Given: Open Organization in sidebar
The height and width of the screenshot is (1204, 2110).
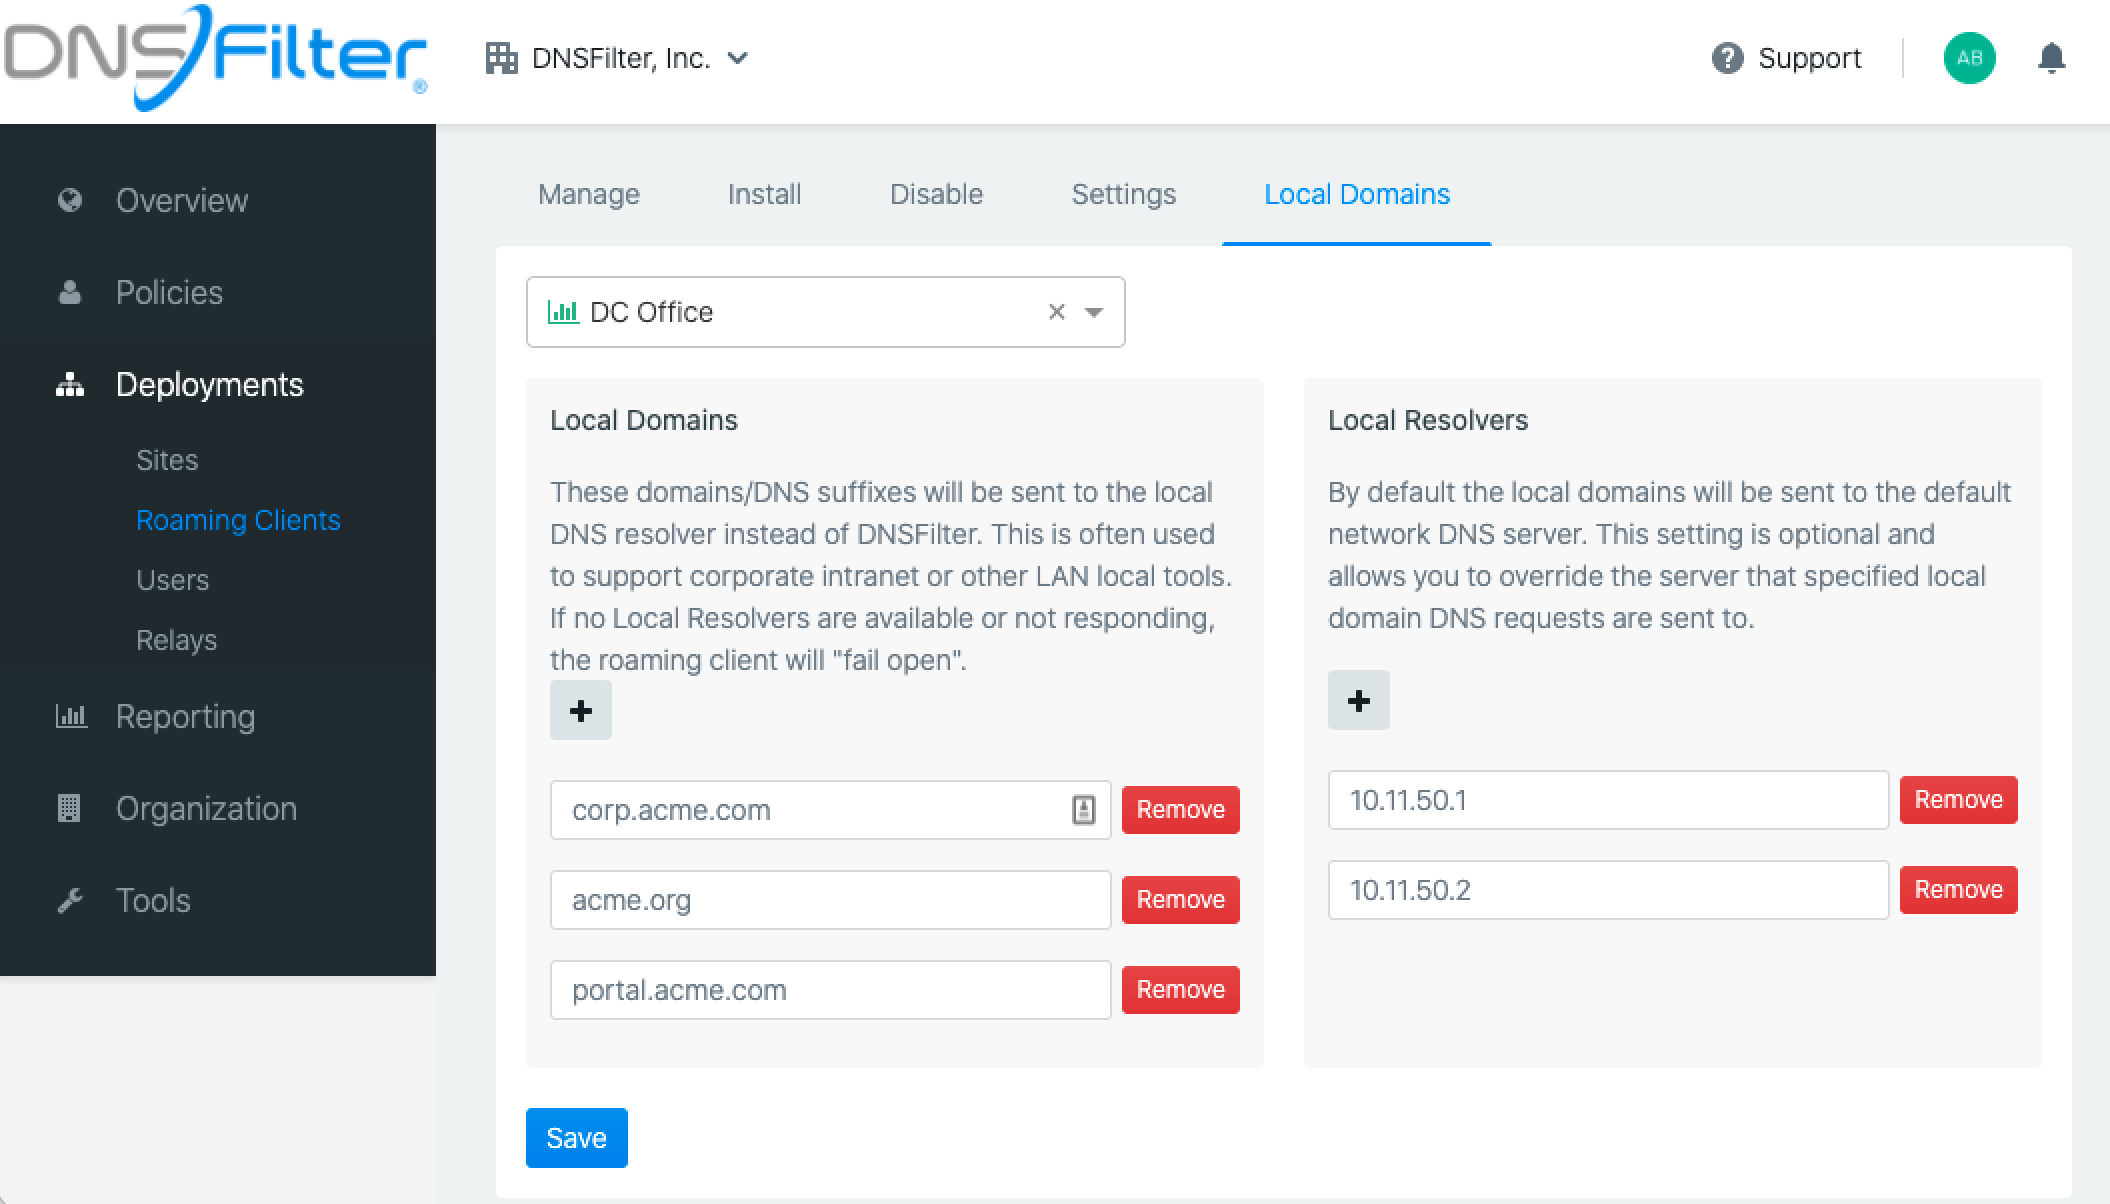Looking at the screenshot, I should pyautogui.click(x=206, y=808).
